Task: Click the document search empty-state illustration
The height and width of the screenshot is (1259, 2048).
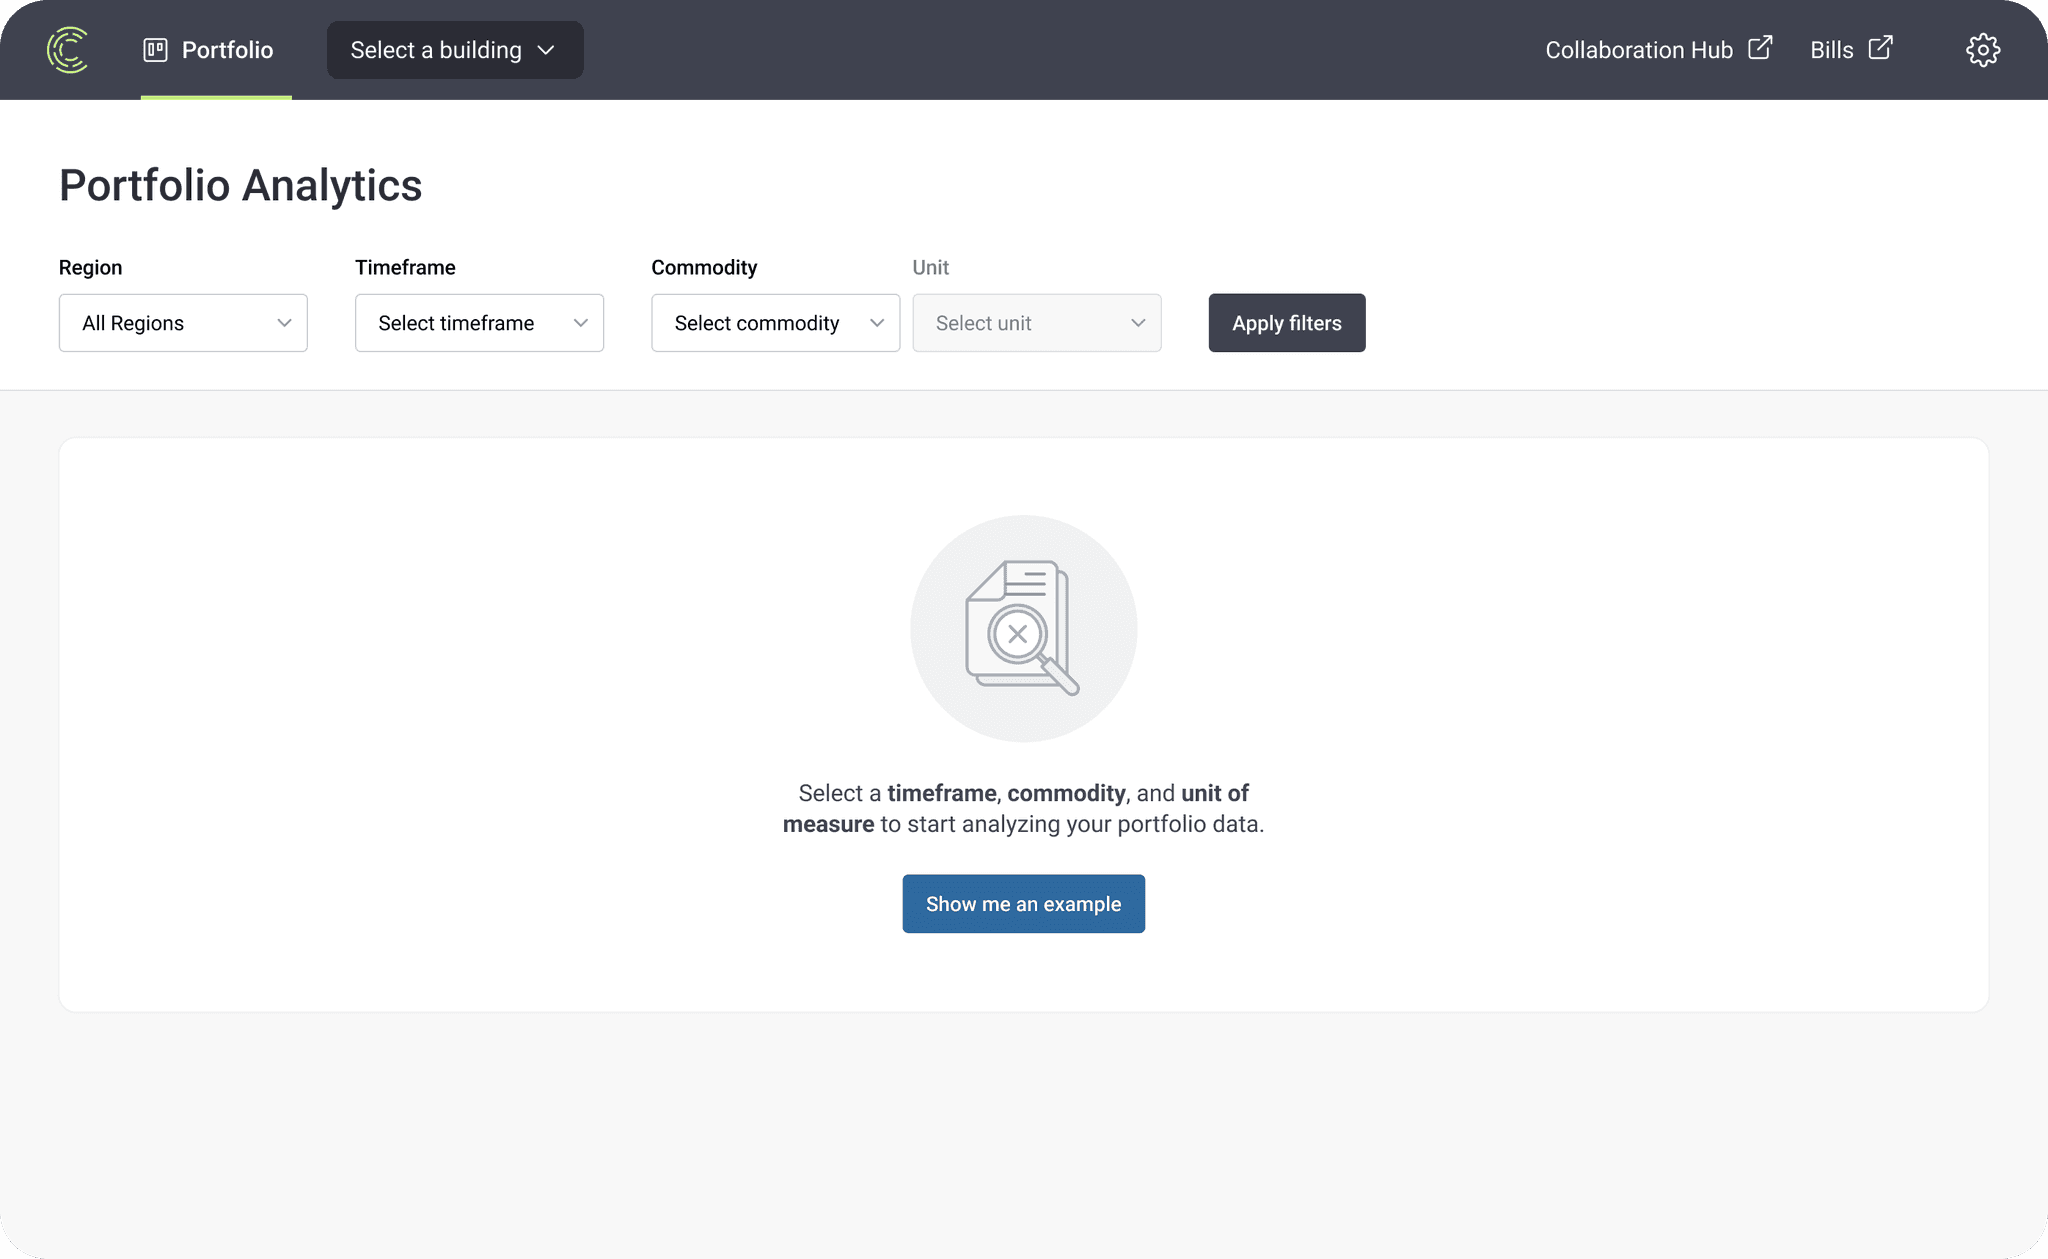Action: coord(1023,628)
